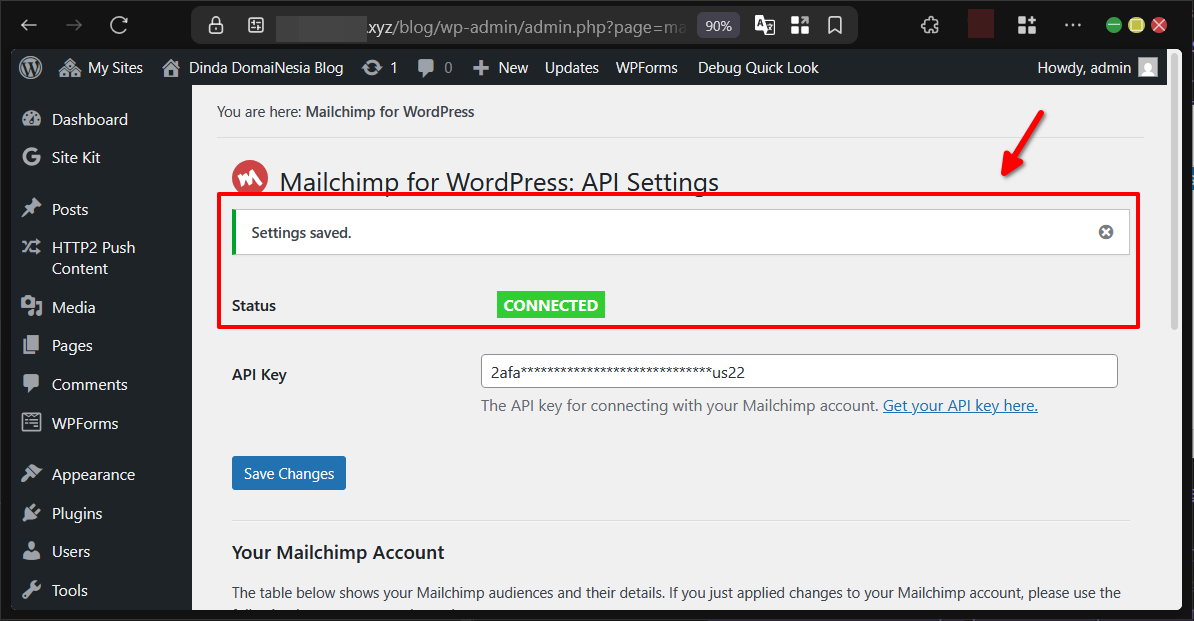Open the Get your API key here link
The height and width of the screenshot is (621, 1194).
pyautogui.click(x=959, y=405)
